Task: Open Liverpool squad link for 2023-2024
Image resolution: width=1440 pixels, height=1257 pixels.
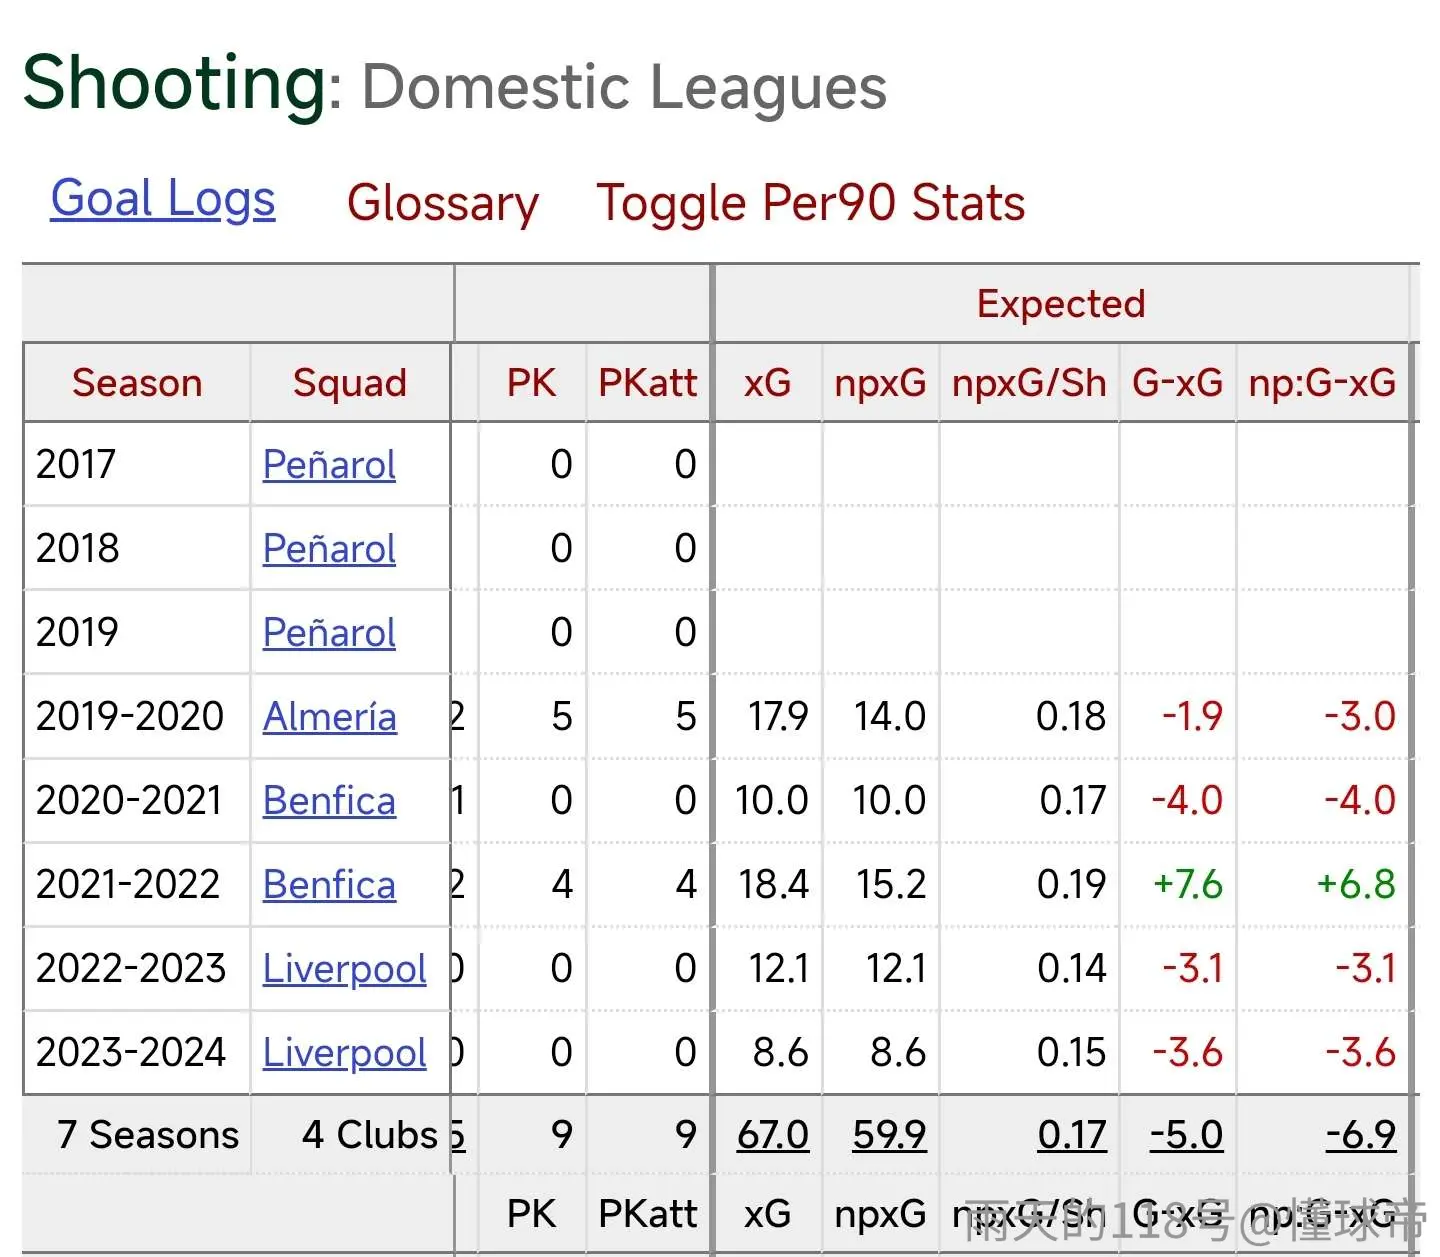Action: click(x=345, y=1053)
